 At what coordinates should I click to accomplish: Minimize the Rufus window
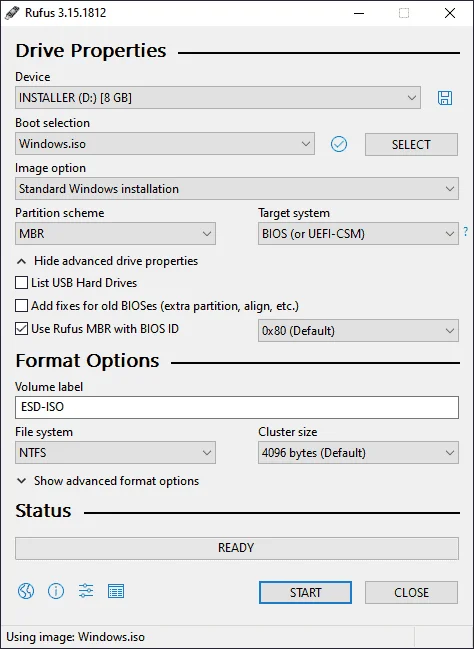[x=359, y=13]
